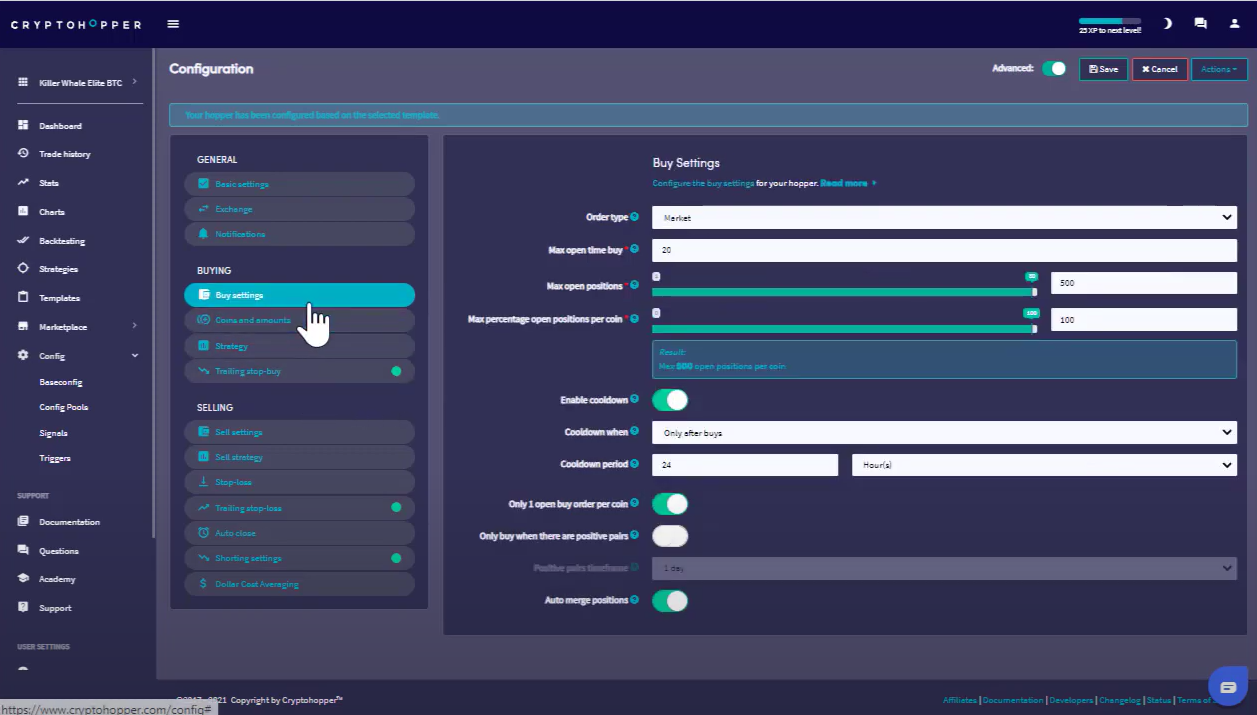Screen dimensions: 1257x715
Task: Follow the Read more link
Action: (x=844, y=184)
